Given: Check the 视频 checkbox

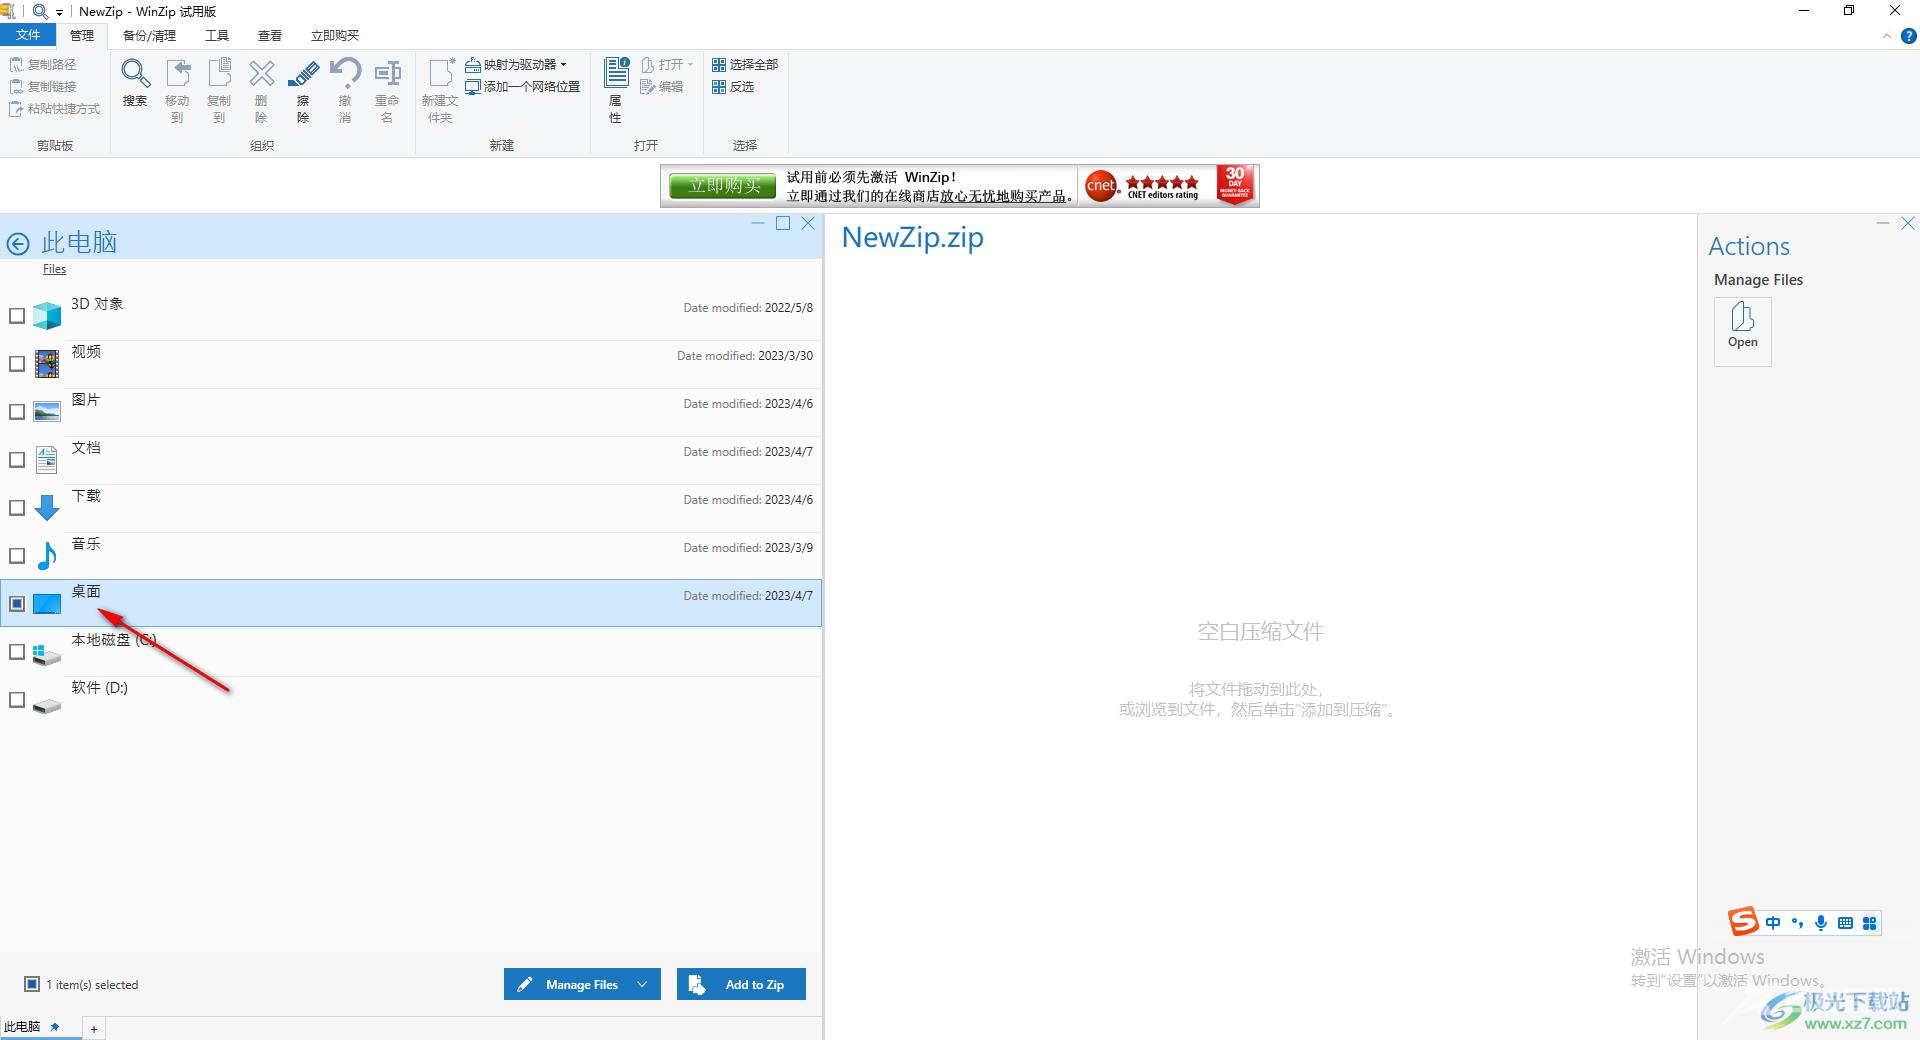Looking at the screenshot, I should [x=17, y=364].
